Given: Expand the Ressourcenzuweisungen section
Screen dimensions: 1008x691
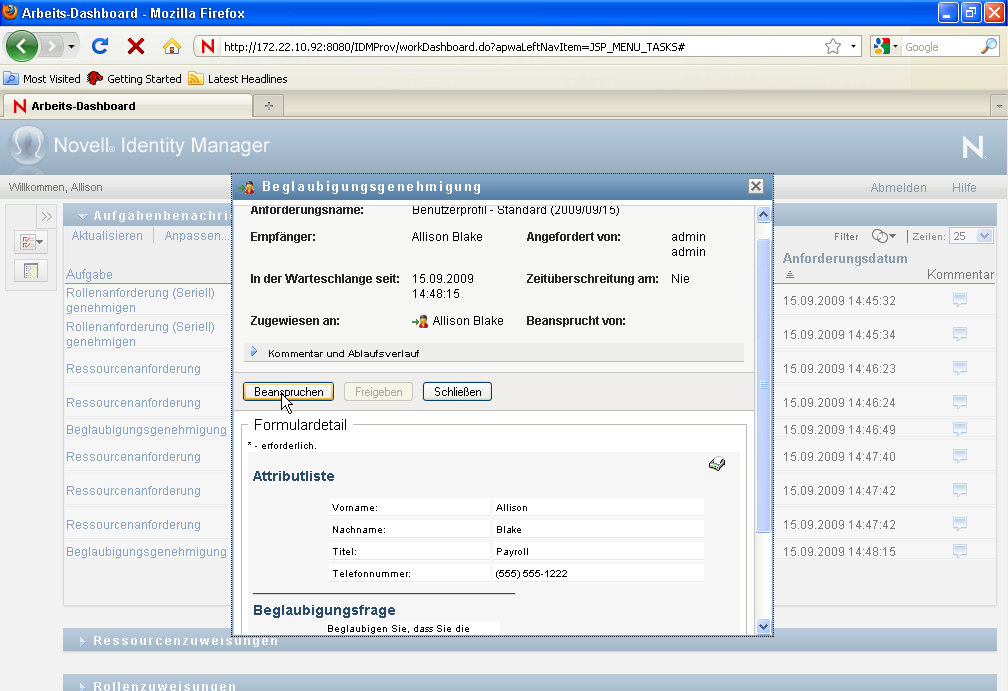Looking at the screenshot, I should tap(82, 641).
